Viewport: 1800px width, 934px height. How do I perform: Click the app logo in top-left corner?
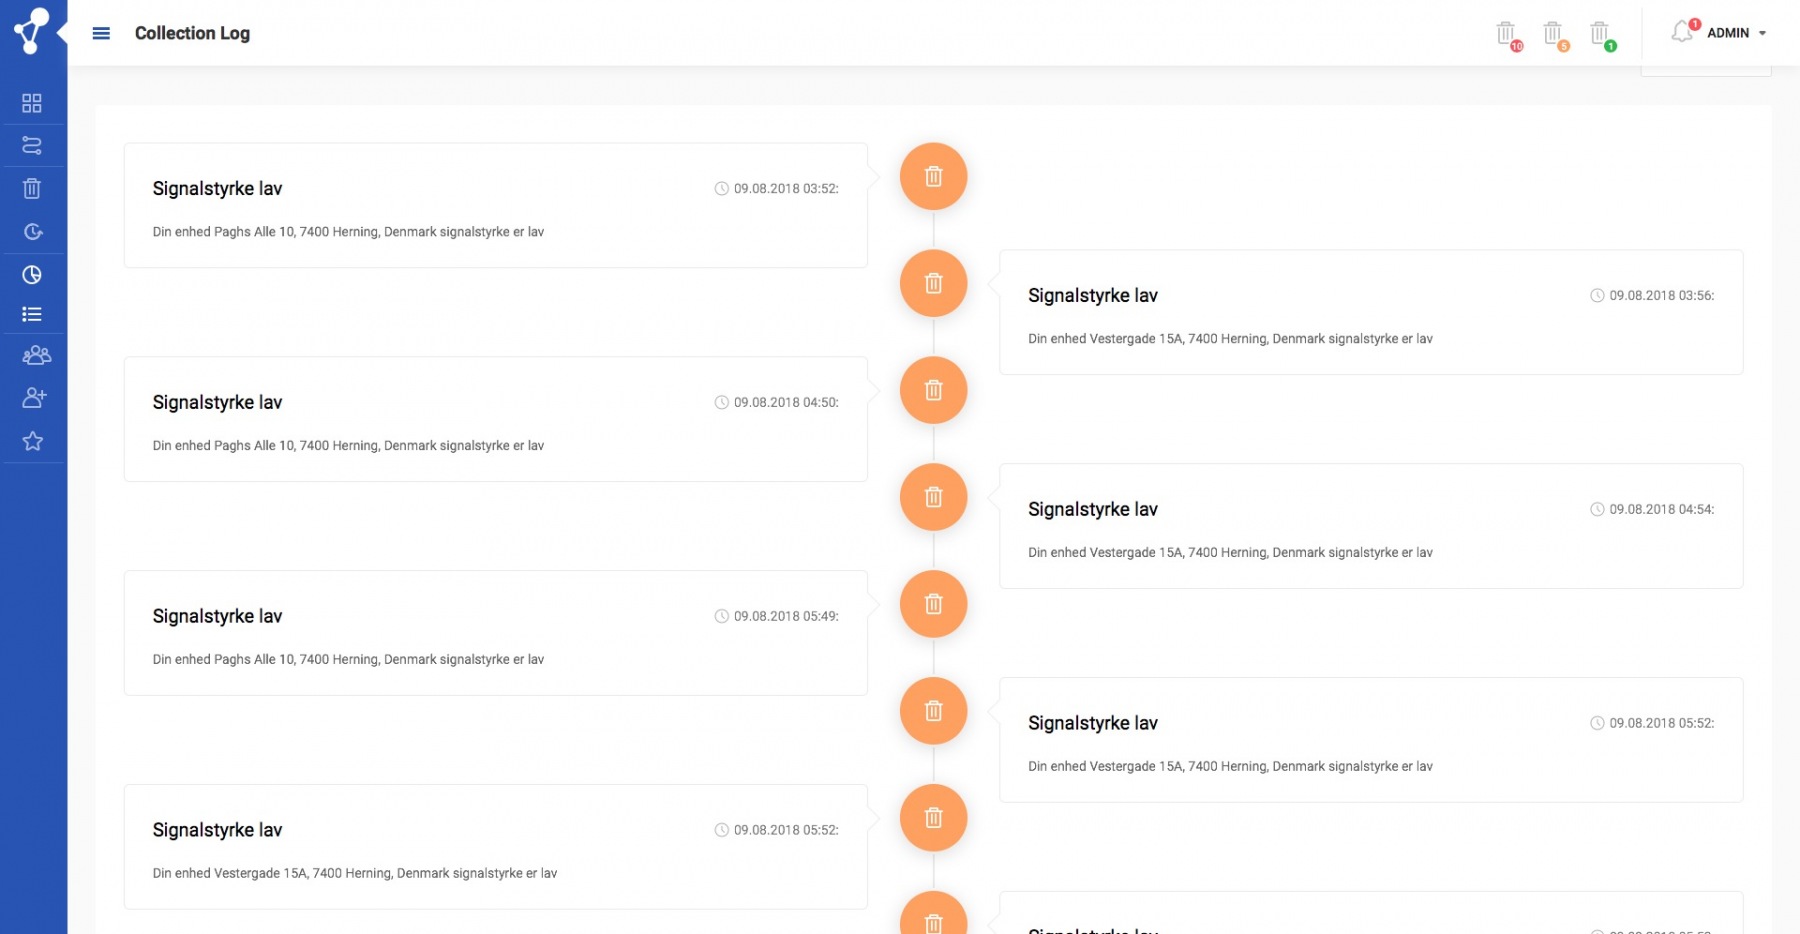click(x=31, y=30)
